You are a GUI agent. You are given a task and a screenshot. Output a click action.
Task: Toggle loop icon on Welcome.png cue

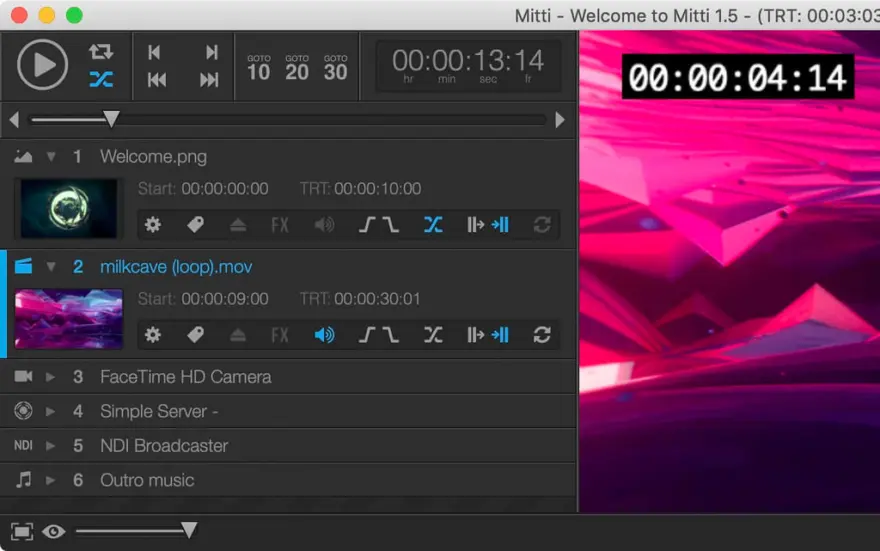pyautogui.click(x=542, y=225)
